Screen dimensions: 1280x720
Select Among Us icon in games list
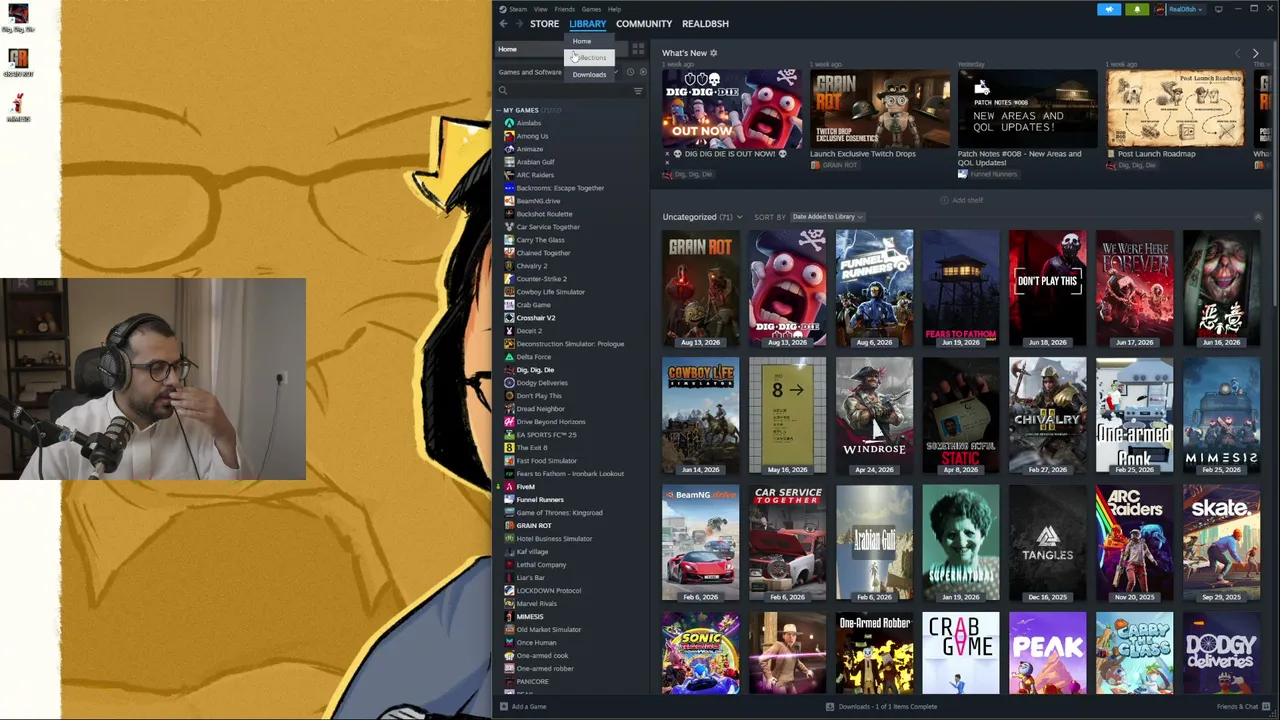pyautogui.click(x=509, y=136)
